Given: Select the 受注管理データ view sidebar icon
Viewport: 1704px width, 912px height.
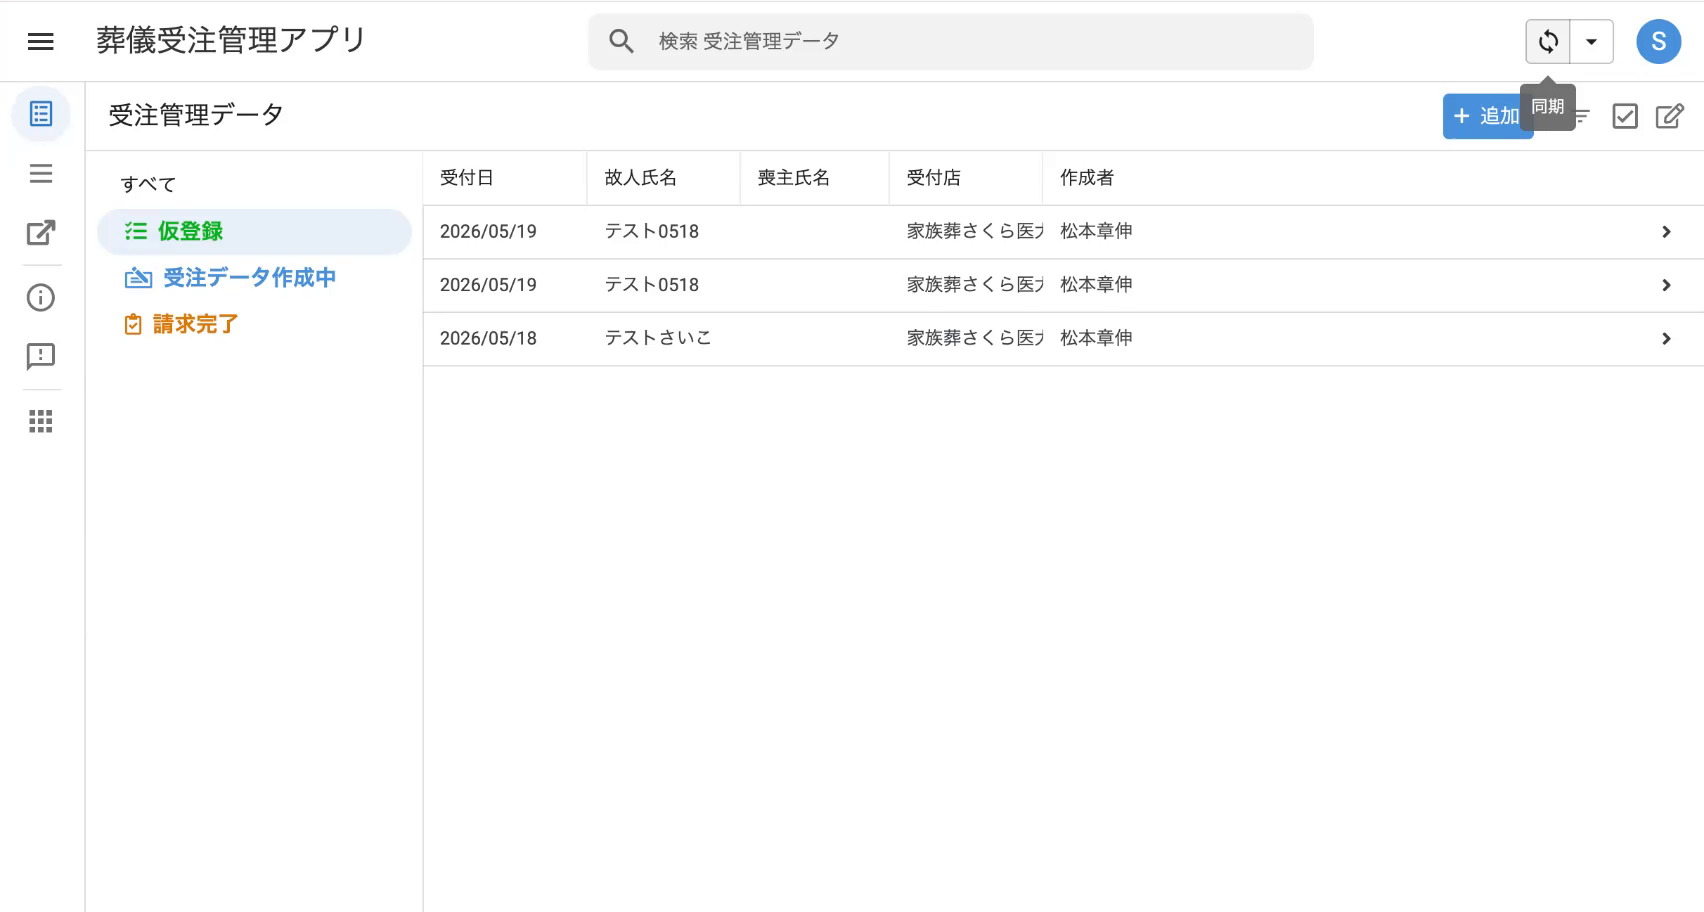Looking at the screenshot, I should coord(41,114).
